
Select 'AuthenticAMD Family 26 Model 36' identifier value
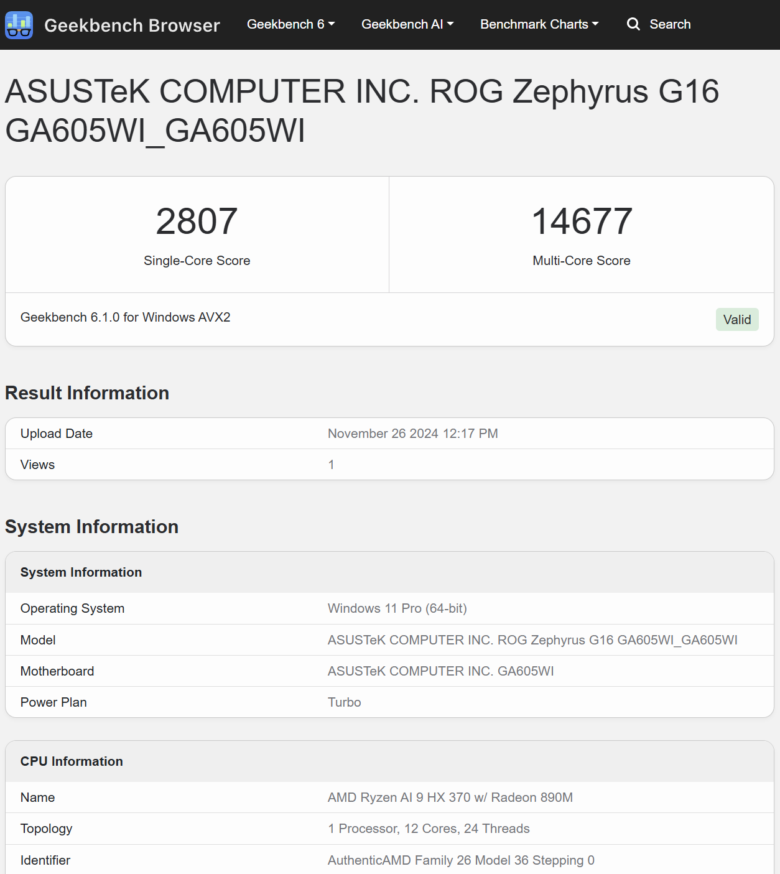coord(428,861)
